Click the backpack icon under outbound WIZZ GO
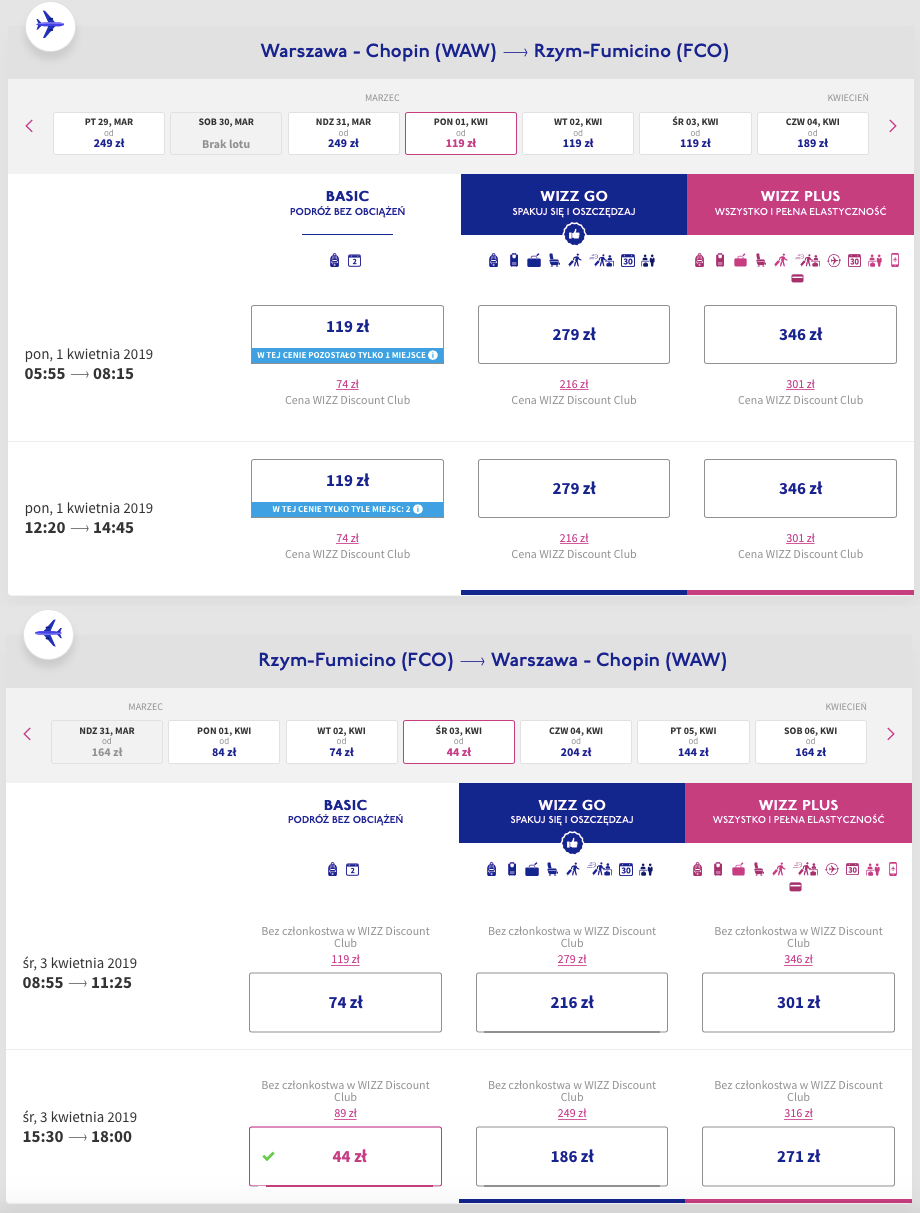 pyautogui.click(x=493, y=261)
